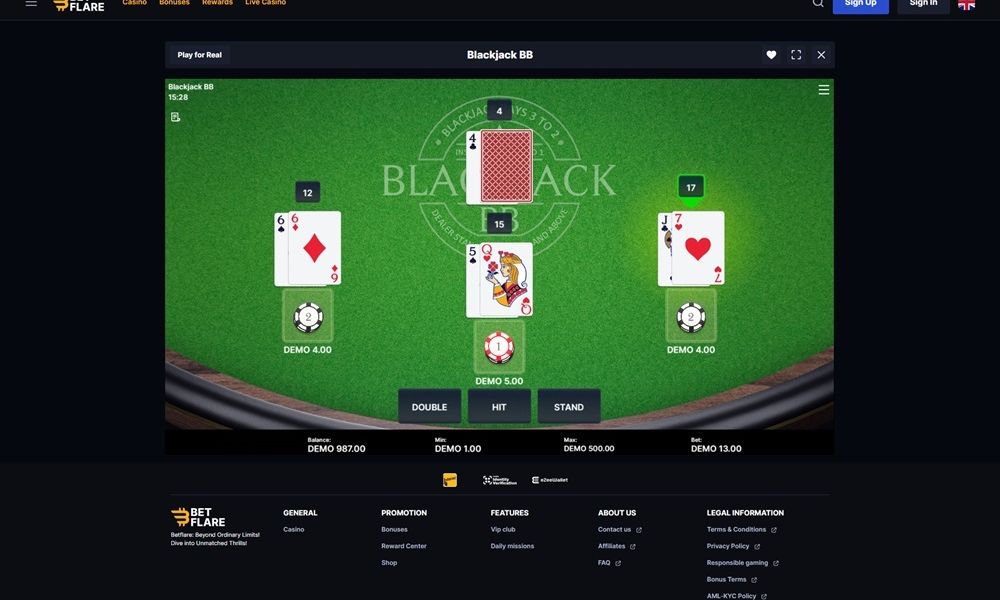This screenshot has width=1000, height=600.
Task: Add Blackjack BB to favorites with heart icon
Action: [x=771, y=55]
